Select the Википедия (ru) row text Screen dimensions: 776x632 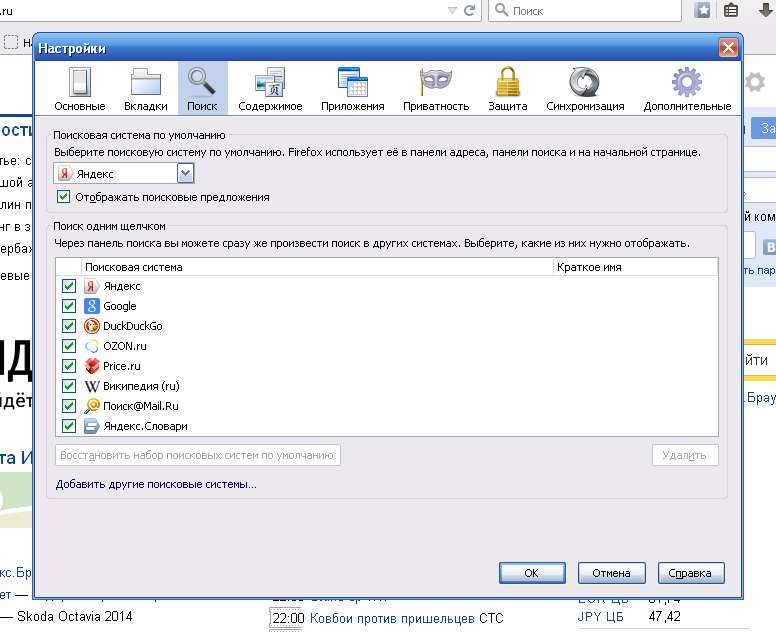[x=141, y=386]
